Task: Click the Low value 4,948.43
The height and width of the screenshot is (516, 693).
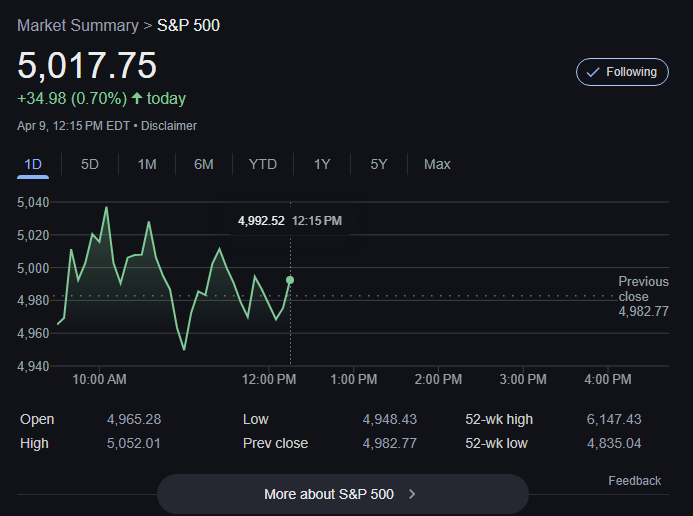Action: (x=390, y=419)
